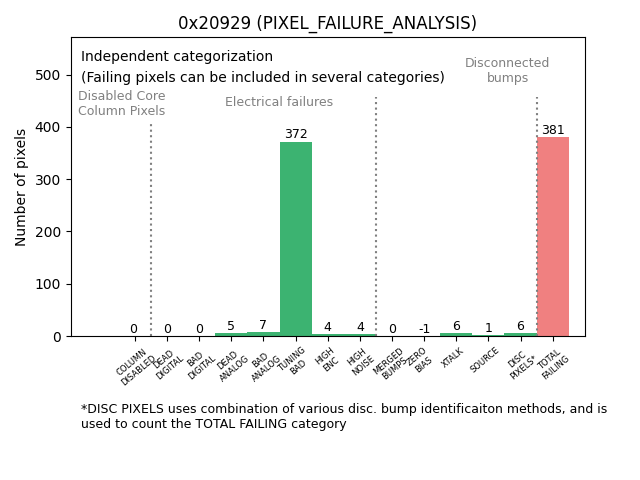Click the 'Electrical failures' section label

click(279, 102)
